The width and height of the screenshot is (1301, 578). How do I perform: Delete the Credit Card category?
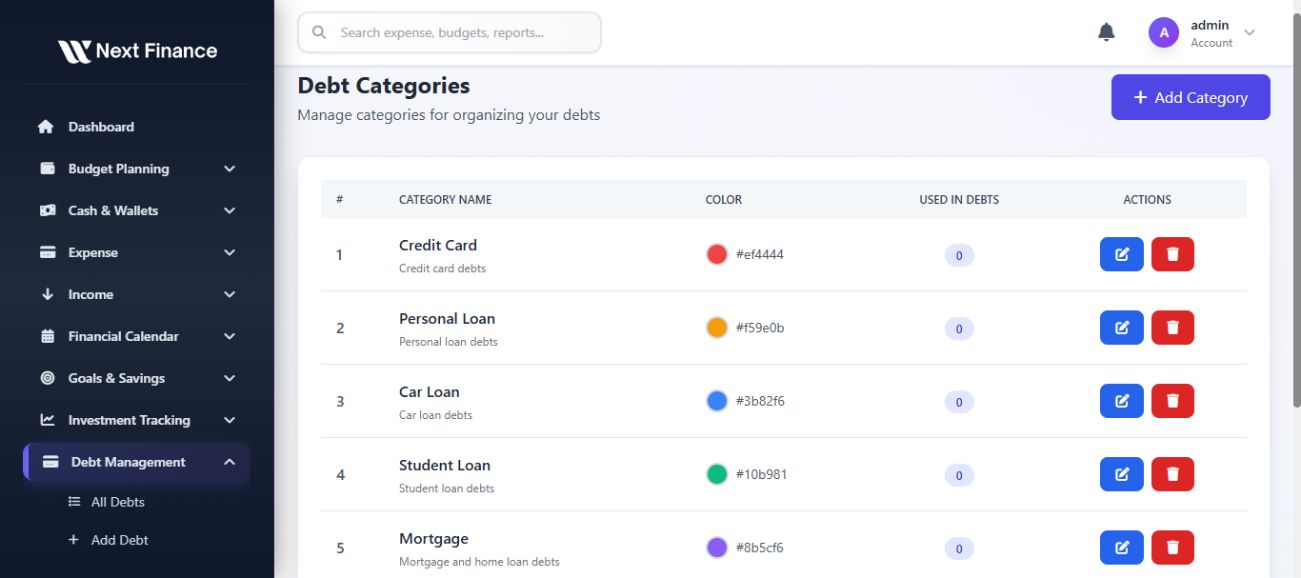(x=1172, y=255)
